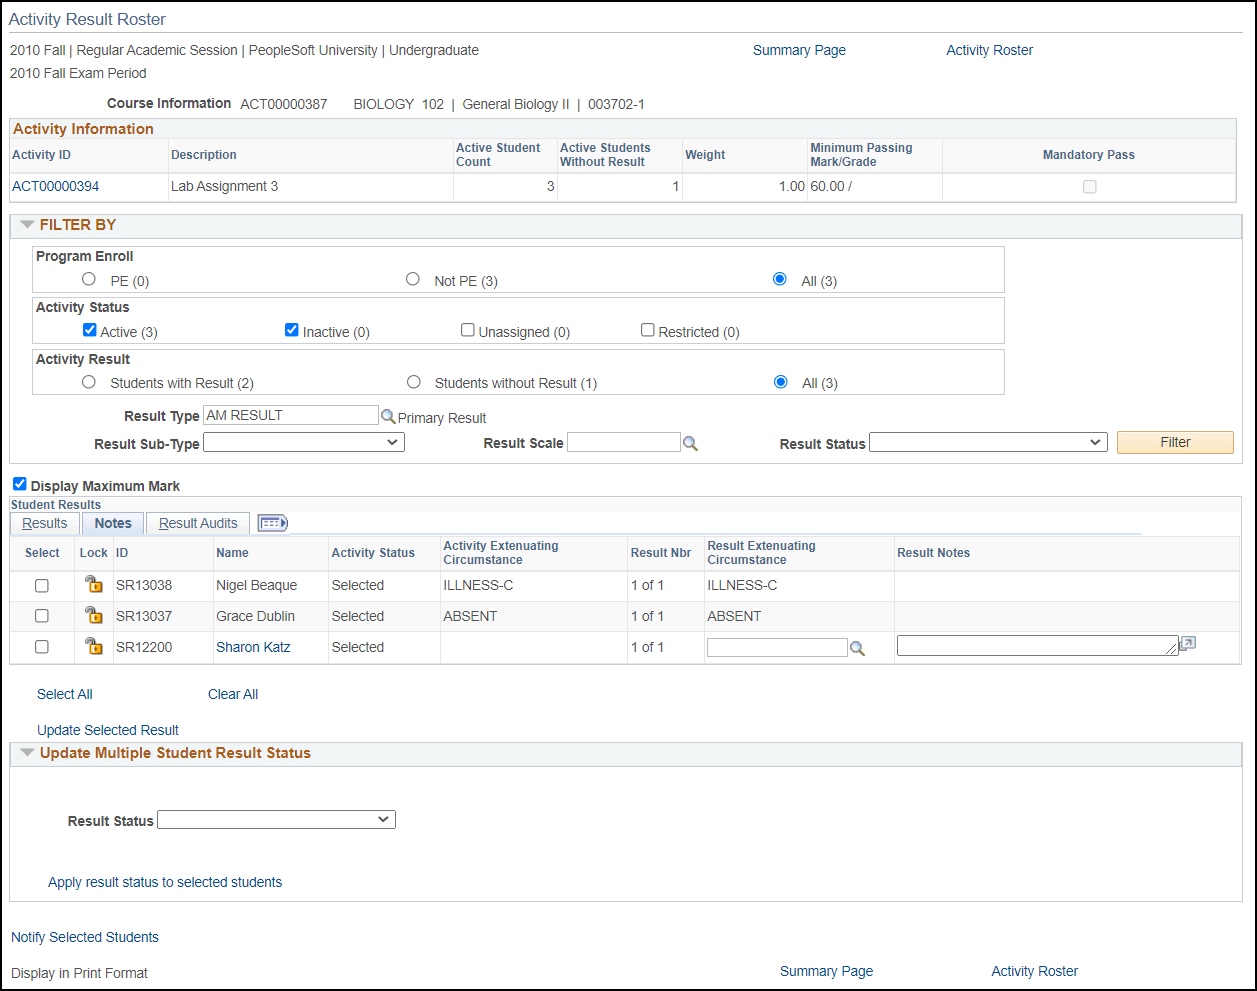Screen dimensions: 1257x991
Task: Click the lock icon for Grace Dublin's row
Action: coord(93,616)
